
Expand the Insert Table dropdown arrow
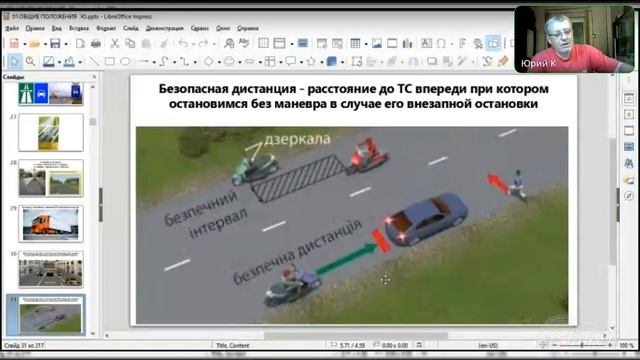[x=366, y=44]
